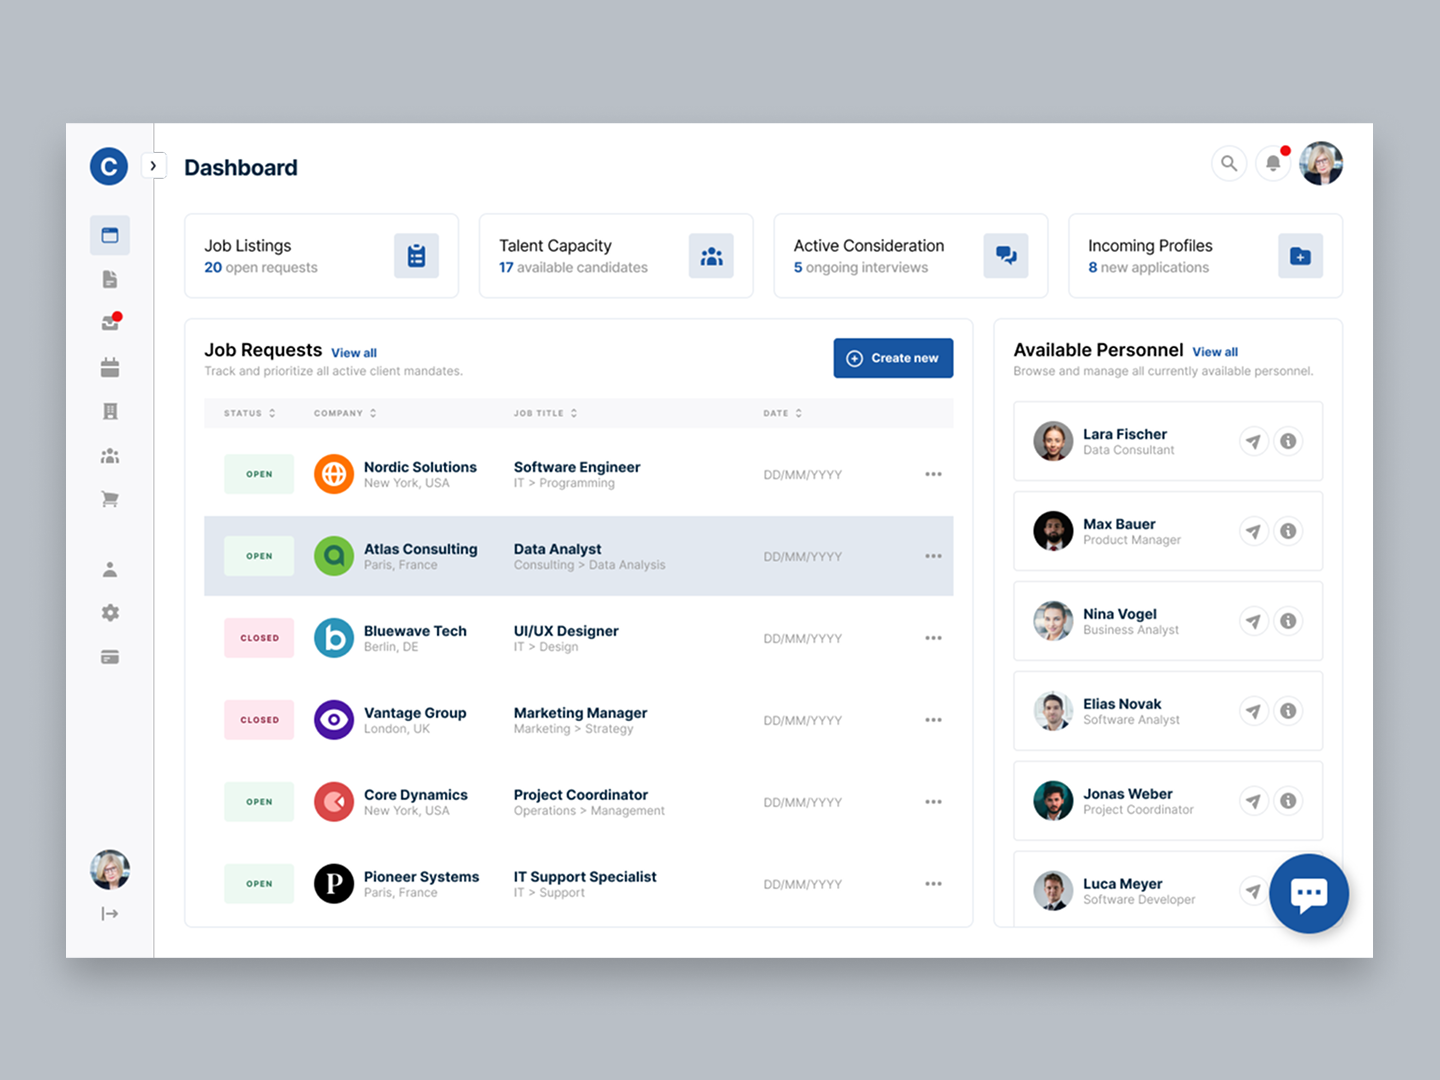Image resolution: width=1440 pixels, height=1080 pixels.
Task: Open the inbox icon with red notification dot
Action: point(109,322)
